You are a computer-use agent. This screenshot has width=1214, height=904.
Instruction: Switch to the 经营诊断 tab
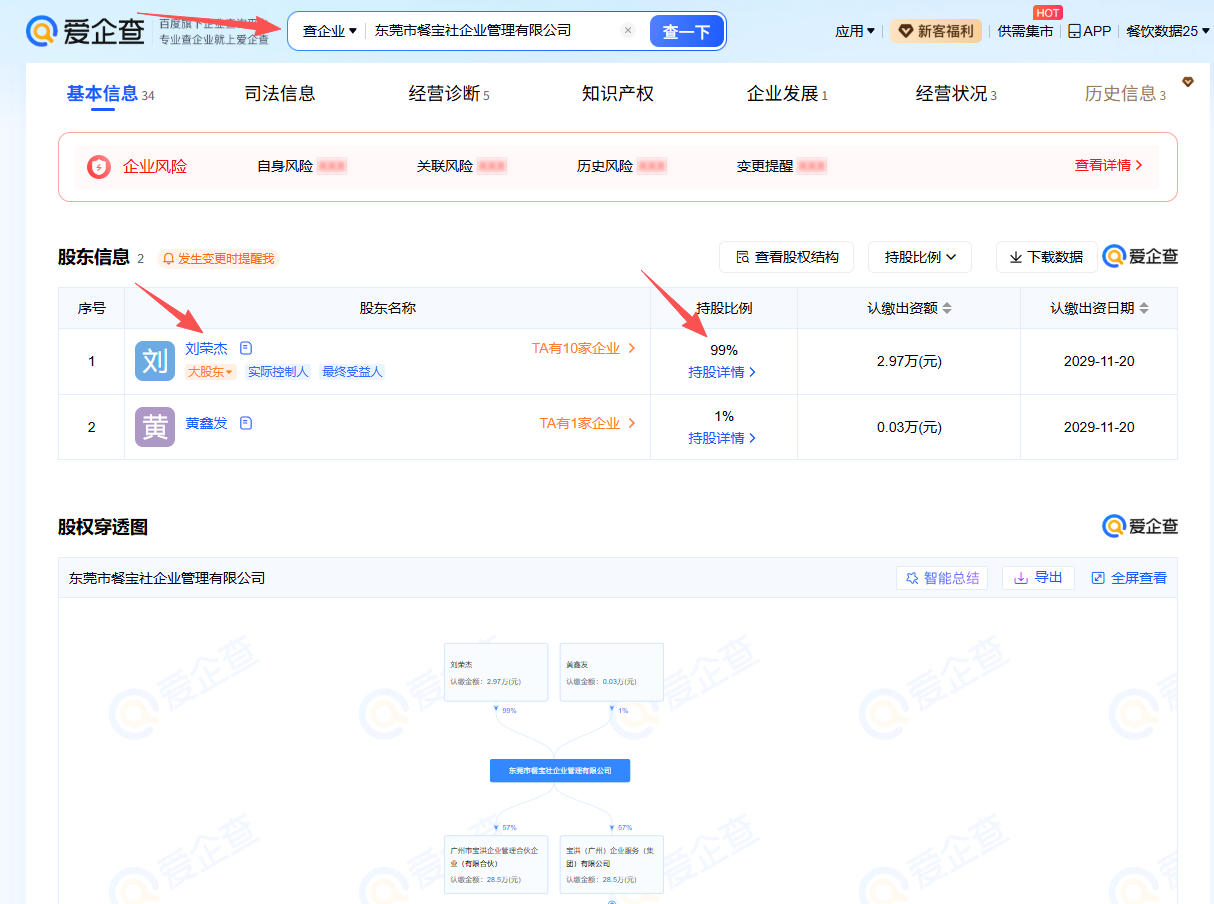tap(449, 94)
